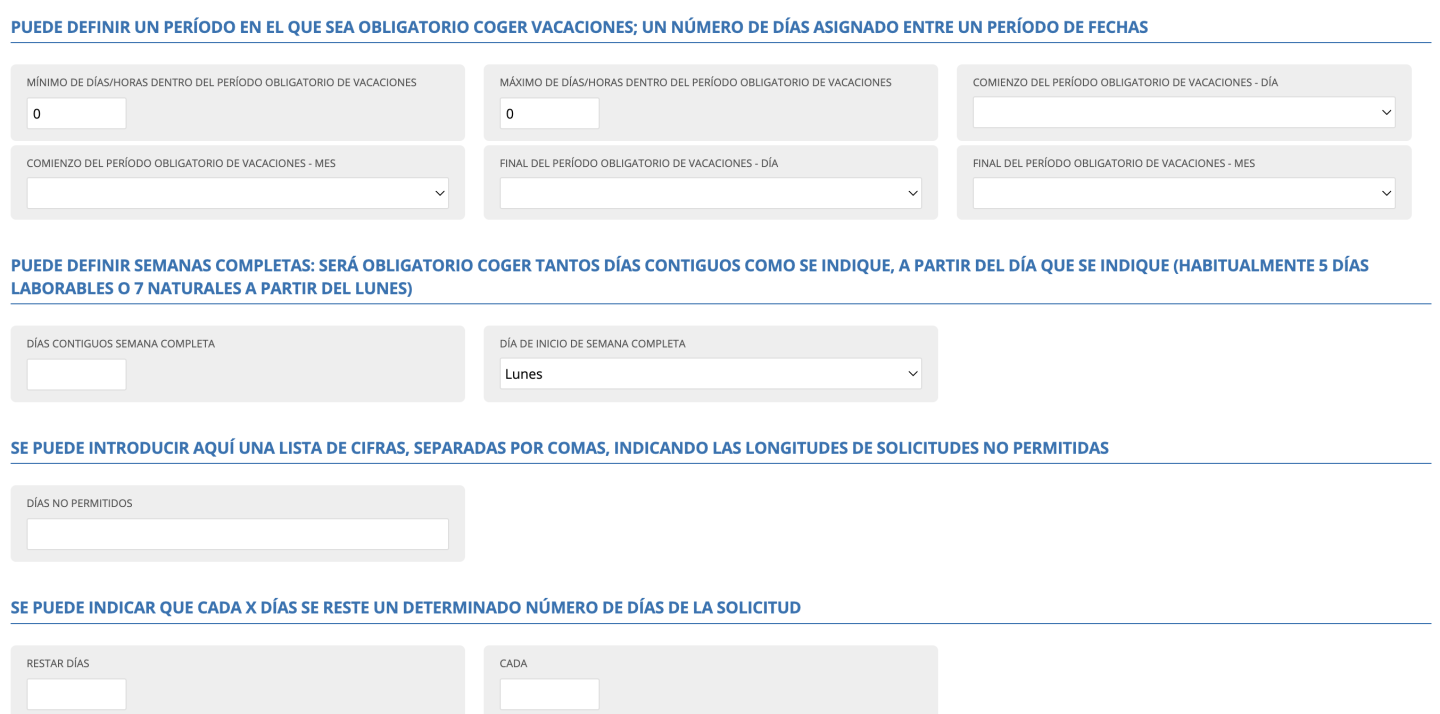Click the 'Se puede indicar que cada X días' heading
Image resolution: width=1440 pixels, height=714 pixels.
405,607
